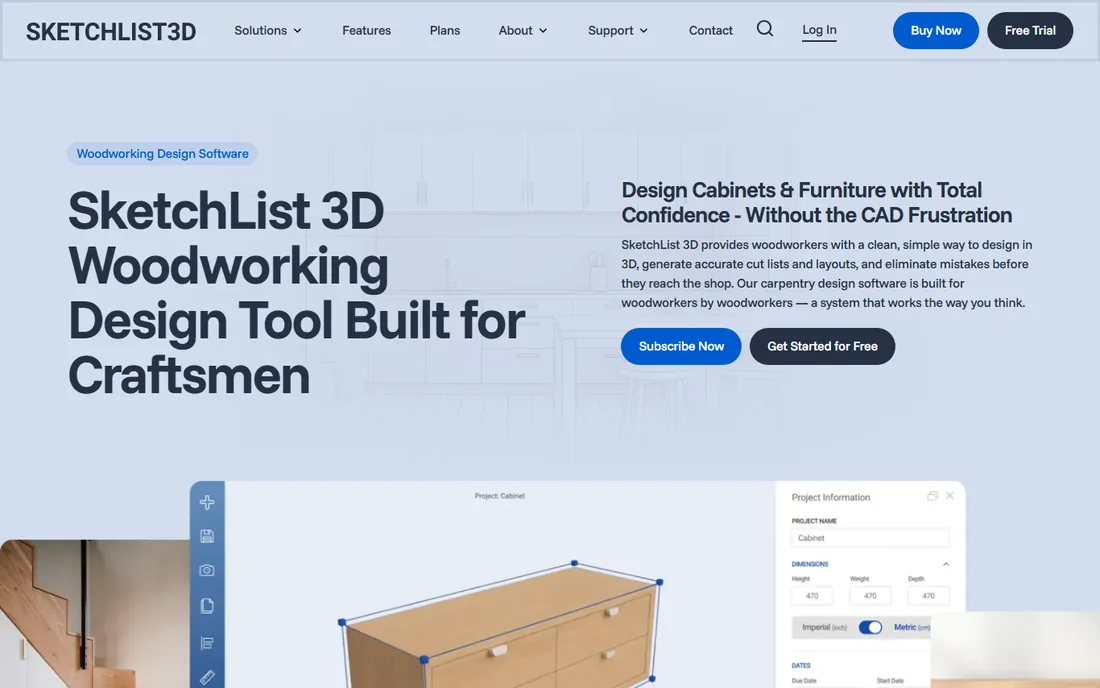Click the DATES section label
This screenshot has height=688, width=1100.
801,666
